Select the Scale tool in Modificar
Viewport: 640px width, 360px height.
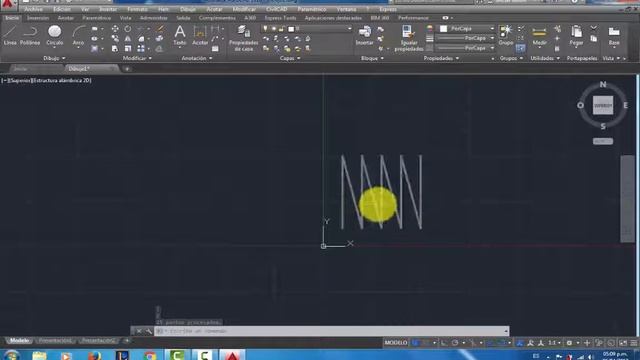128,49
